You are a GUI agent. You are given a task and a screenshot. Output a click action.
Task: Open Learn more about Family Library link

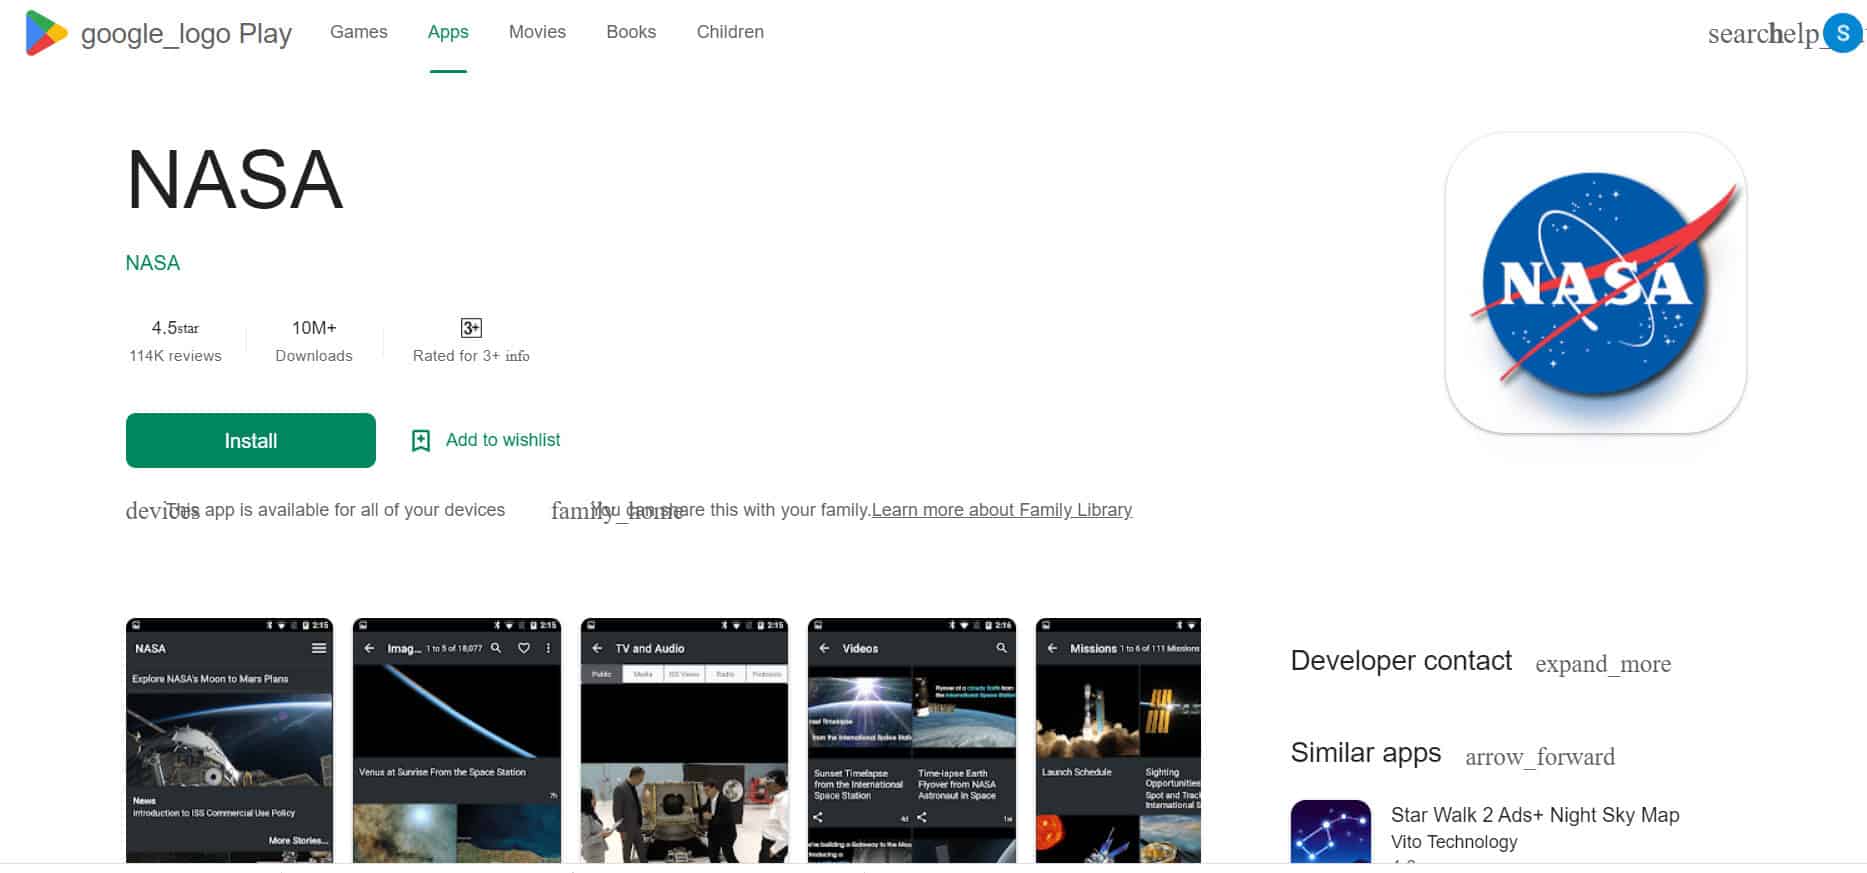tap(1002, 510)
